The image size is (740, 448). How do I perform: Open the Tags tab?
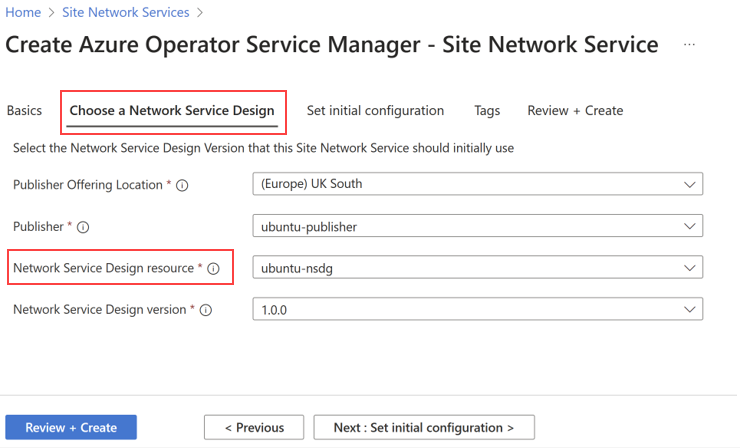point(487,110)
